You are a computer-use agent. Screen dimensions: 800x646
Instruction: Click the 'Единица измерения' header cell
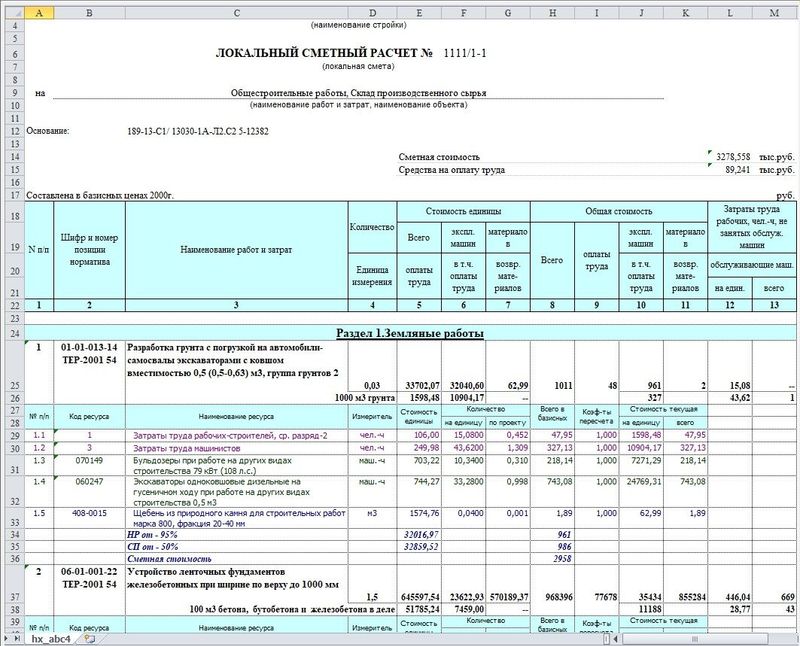372,276
